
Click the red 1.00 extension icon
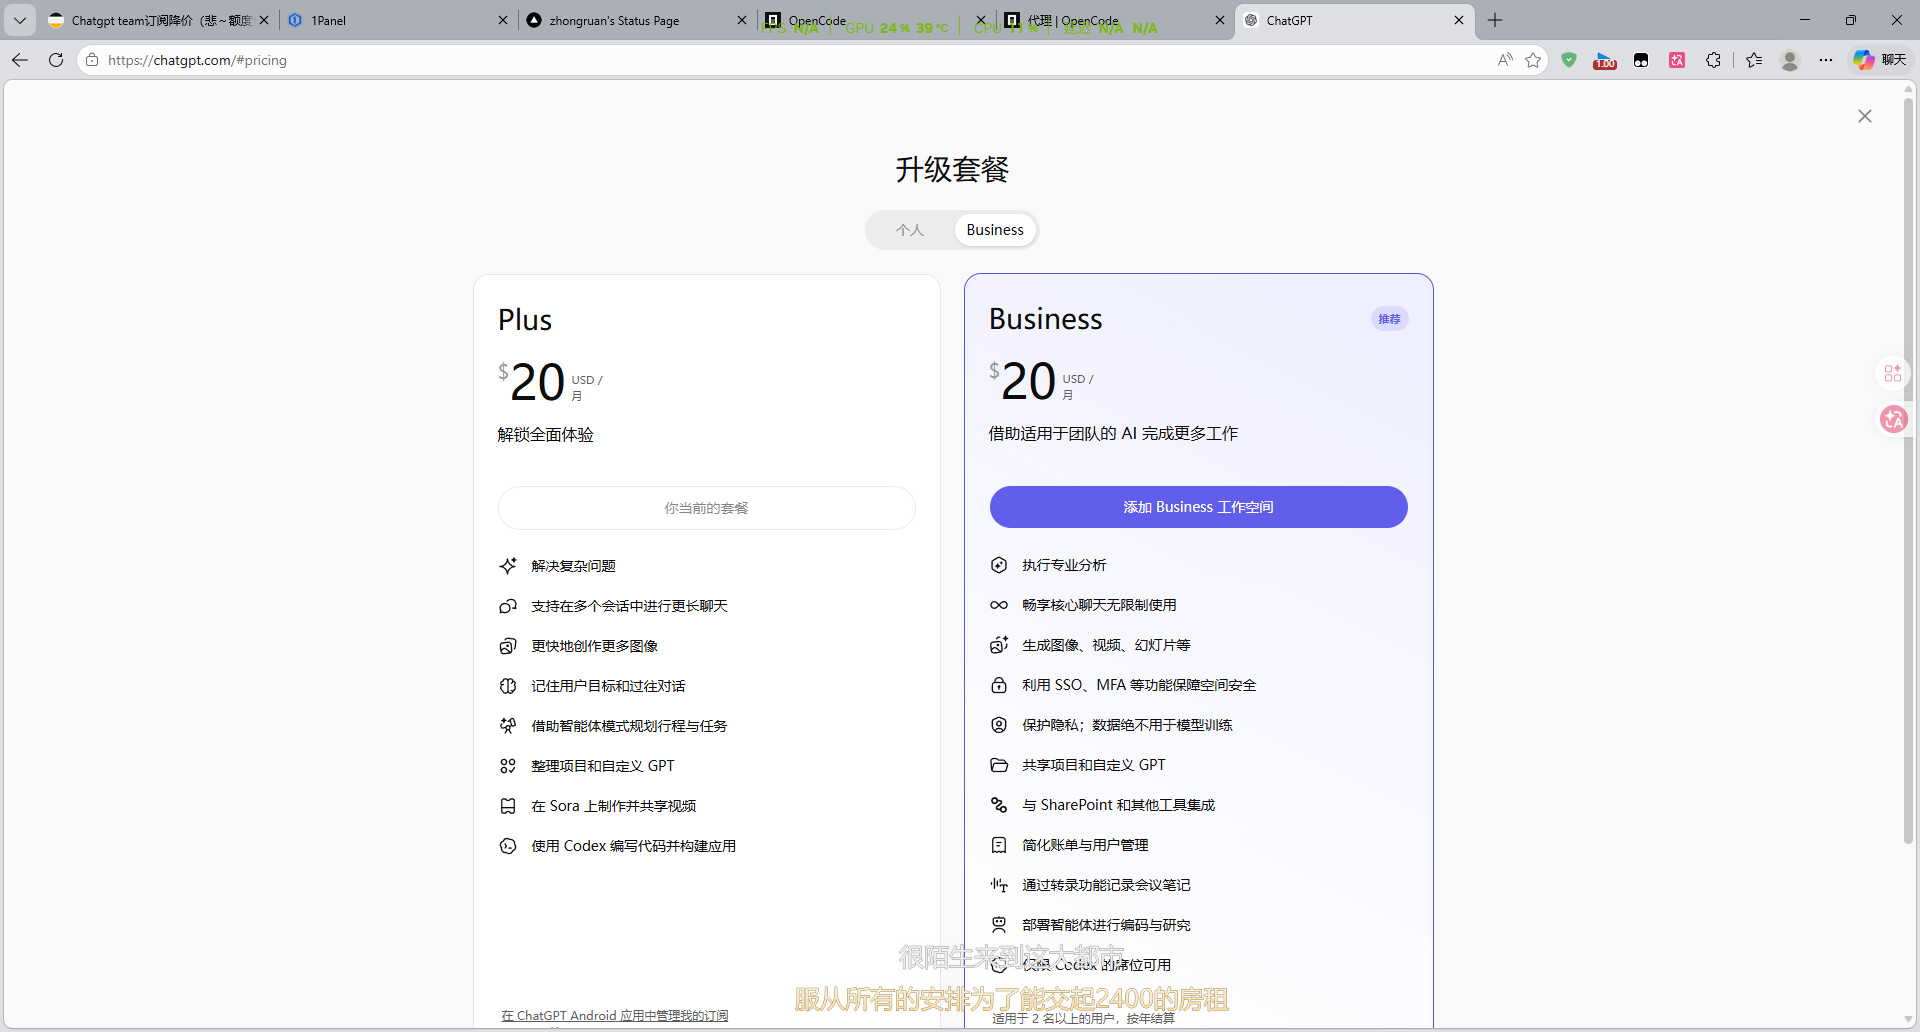pyautogui.click(x=1605, y=60)
